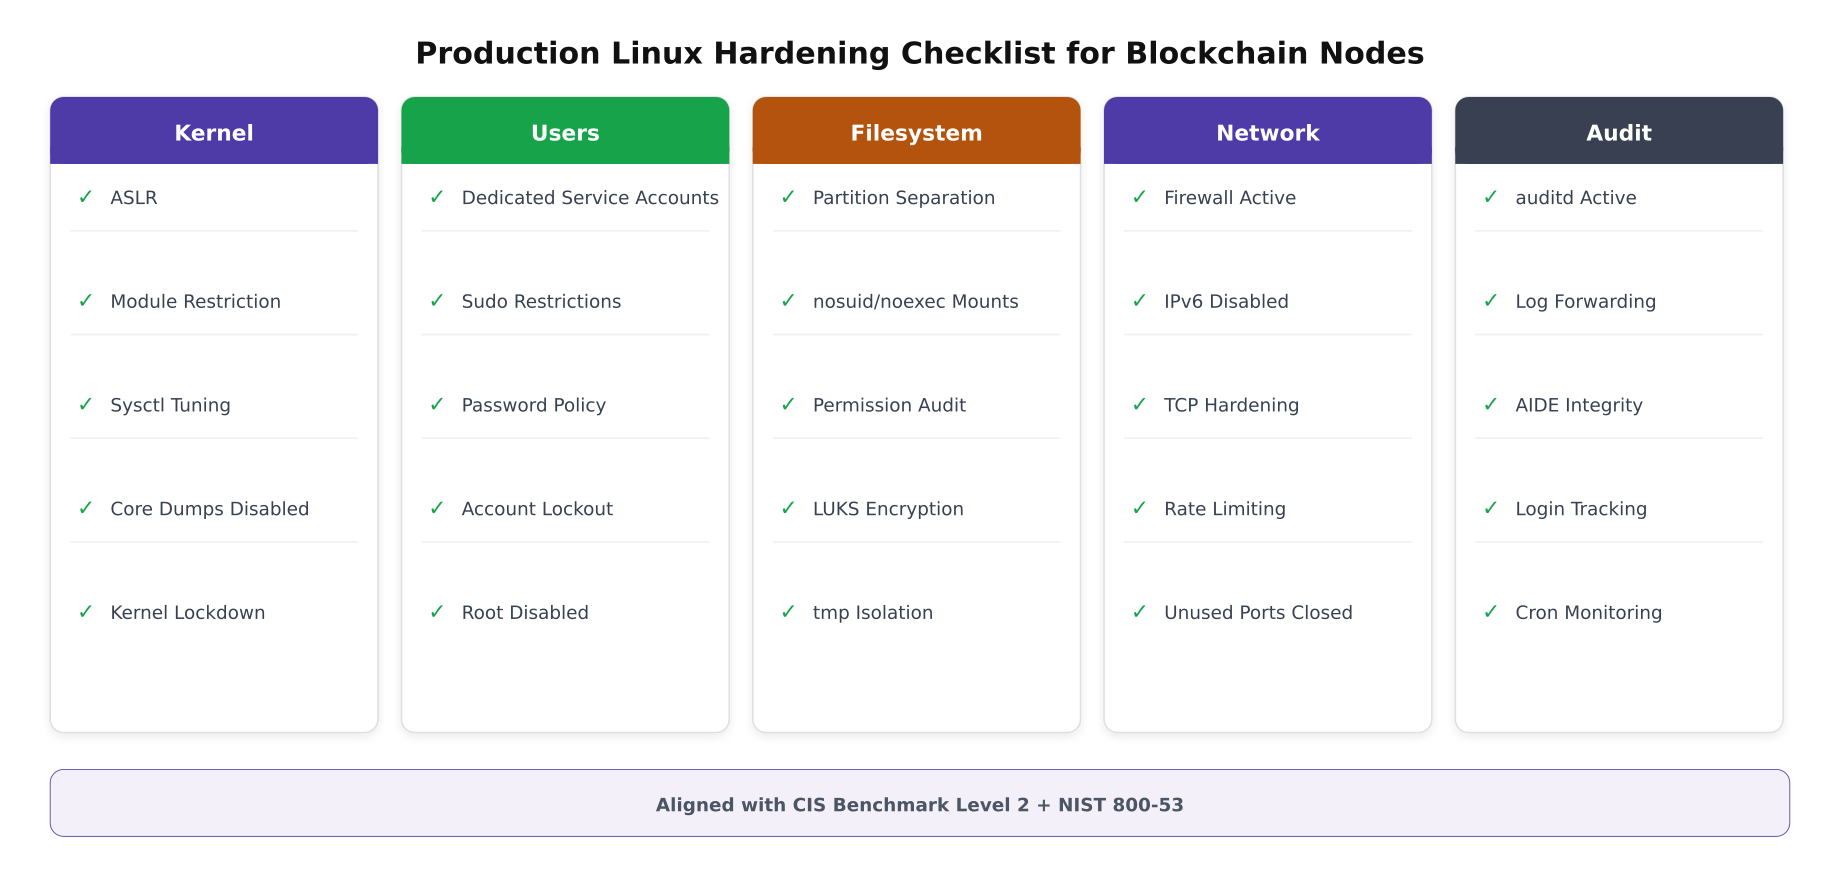Screen dimensions: 1840x870
Task: Click the Core Dumps Disabled text
Action: (210, 509)
